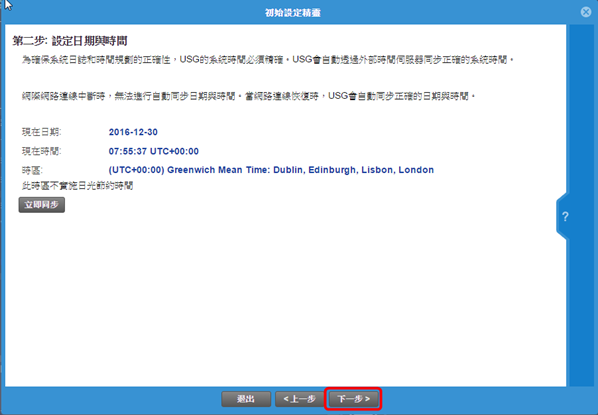Click the blue help sidebar strip
The width and height of the screenshot is (598, 415).
(582, 114)
